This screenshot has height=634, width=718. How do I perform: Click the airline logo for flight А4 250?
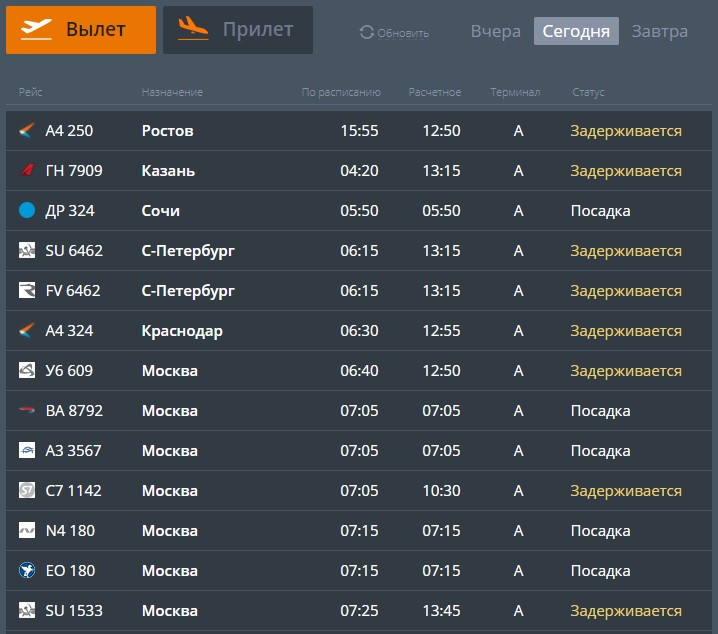[27, 130]
